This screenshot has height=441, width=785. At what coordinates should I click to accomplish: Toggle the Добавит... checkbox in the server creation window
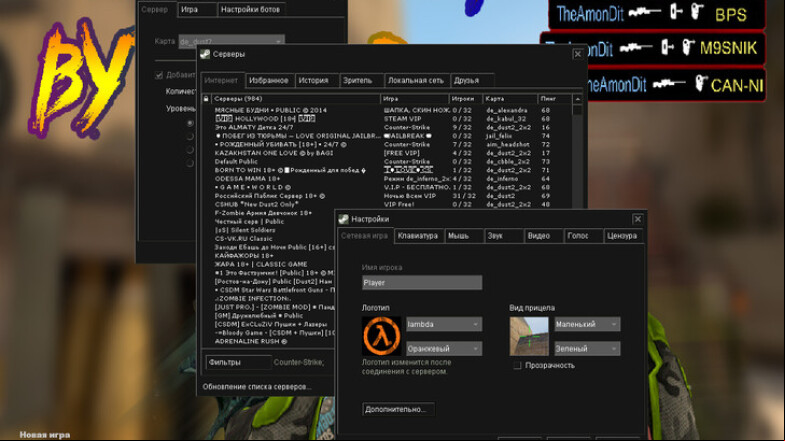tap(159, 75)
